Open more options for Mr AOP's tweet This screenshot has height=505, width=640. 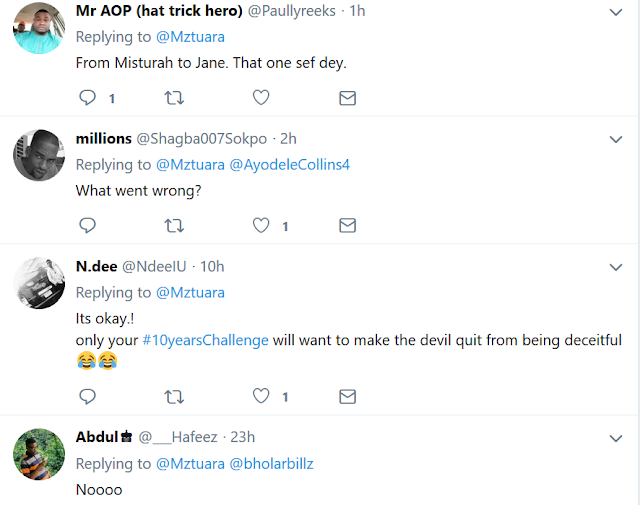point(617,12)
